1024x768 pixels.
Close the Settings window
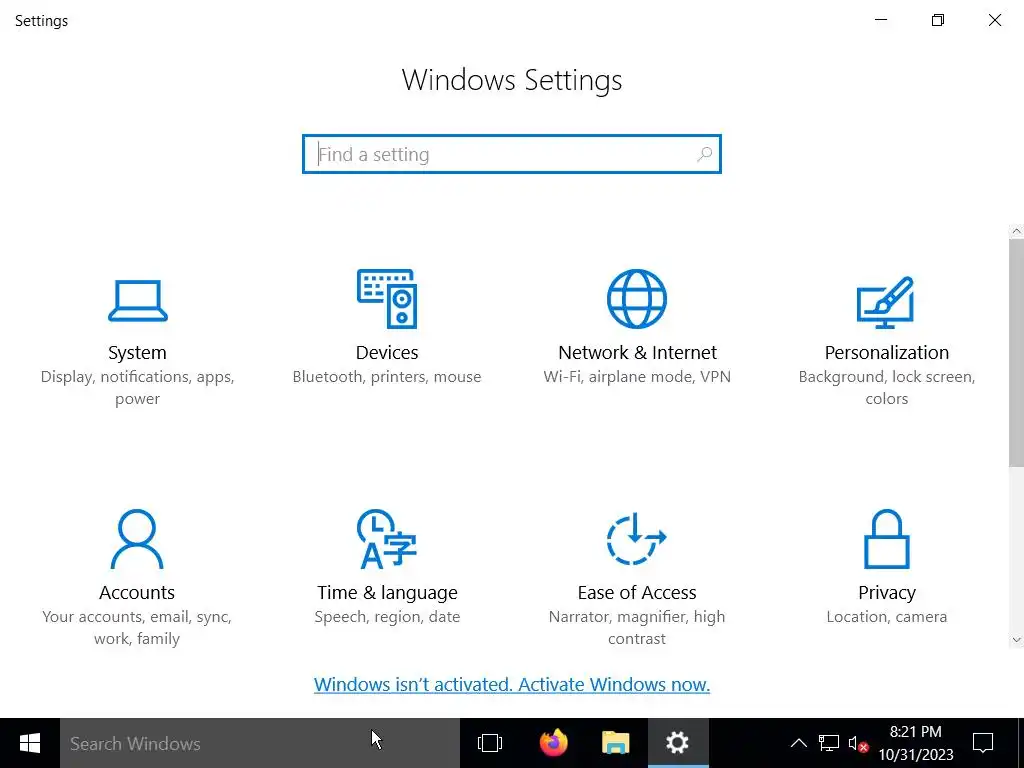point(995,20)
